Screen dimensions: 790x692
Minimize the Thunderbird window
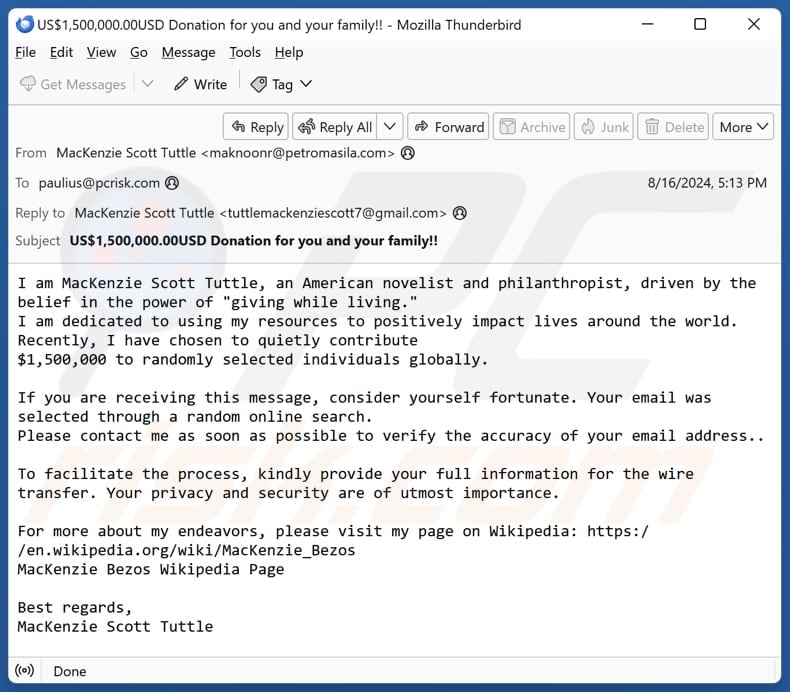pos(647,24)
